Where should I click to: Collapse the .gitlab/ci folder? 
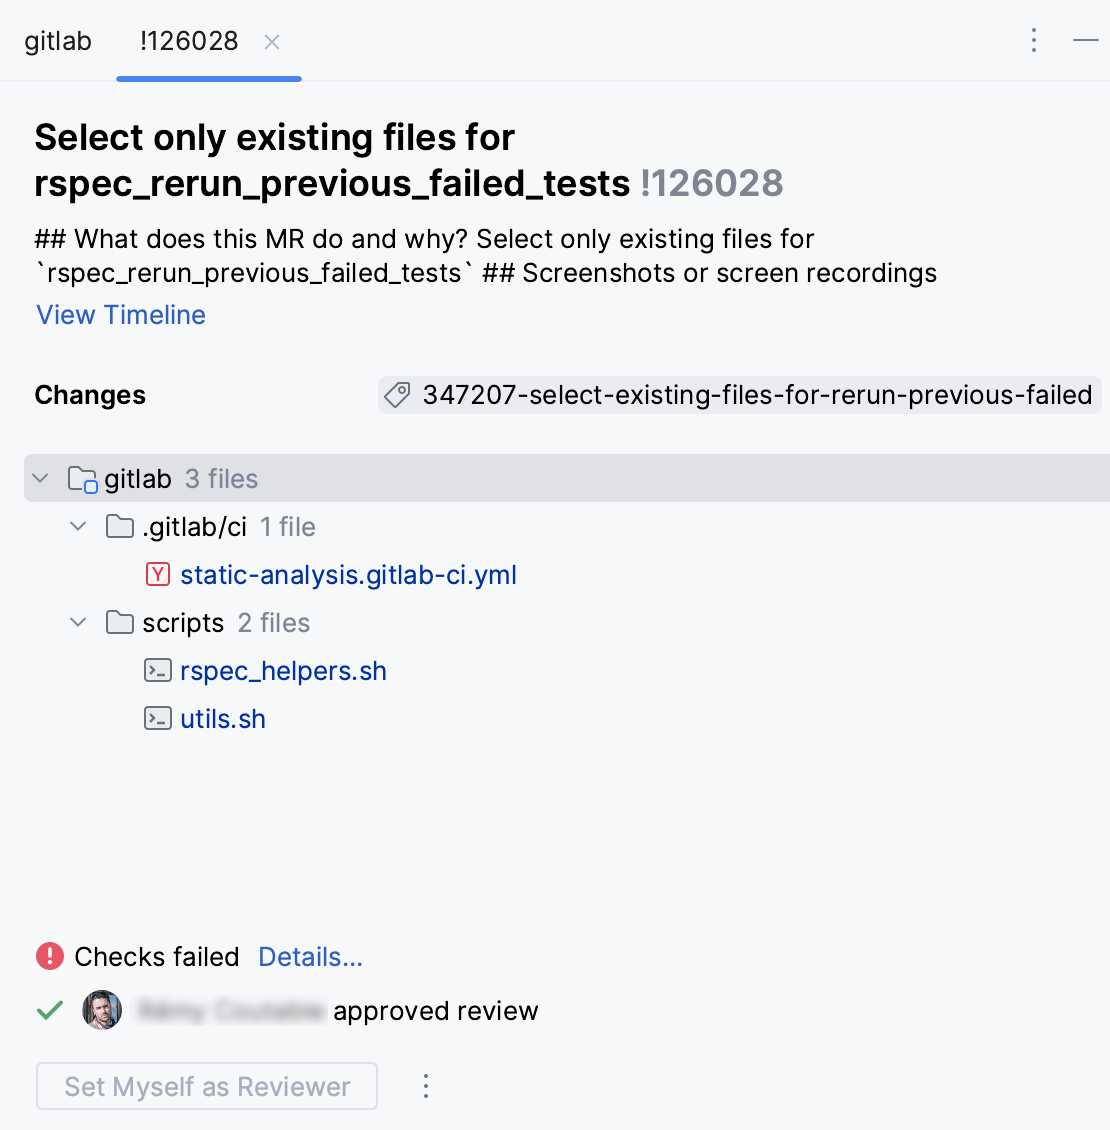(77, 526)
